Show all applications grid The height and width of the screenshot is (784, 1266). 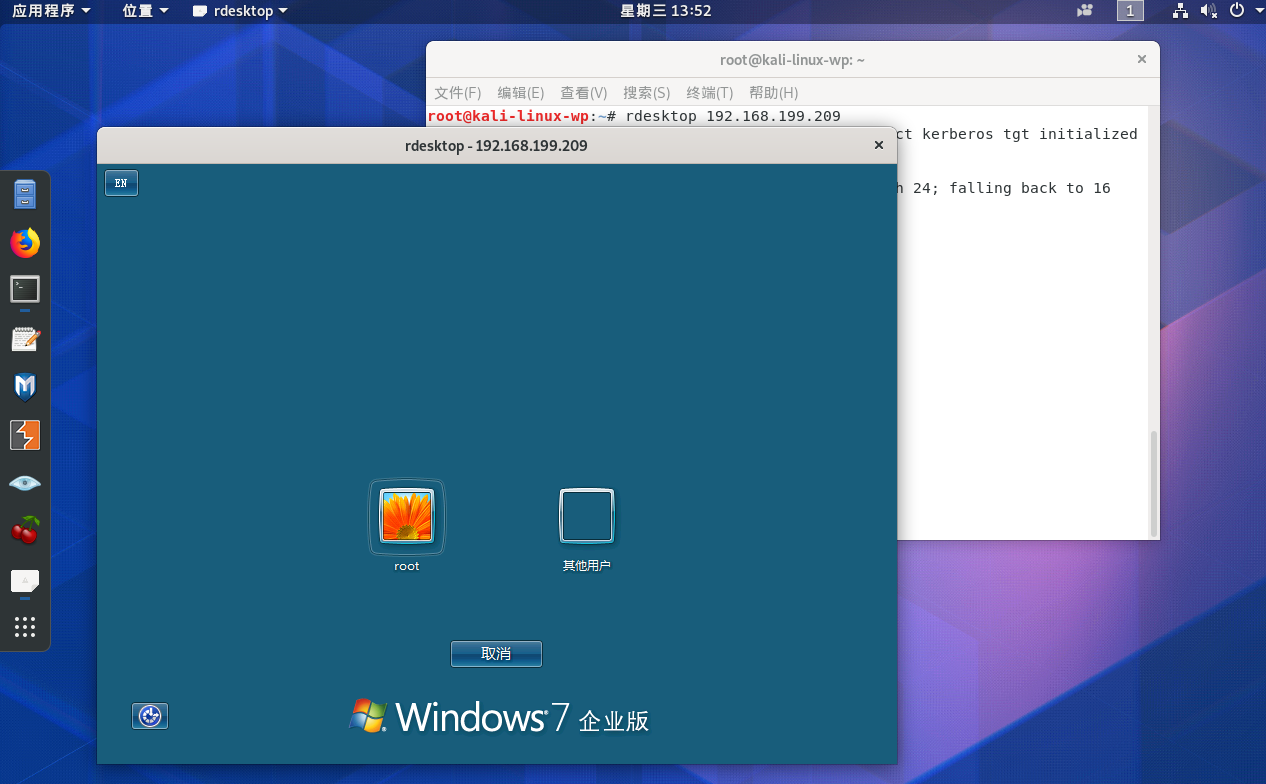[x=25, y=627]
